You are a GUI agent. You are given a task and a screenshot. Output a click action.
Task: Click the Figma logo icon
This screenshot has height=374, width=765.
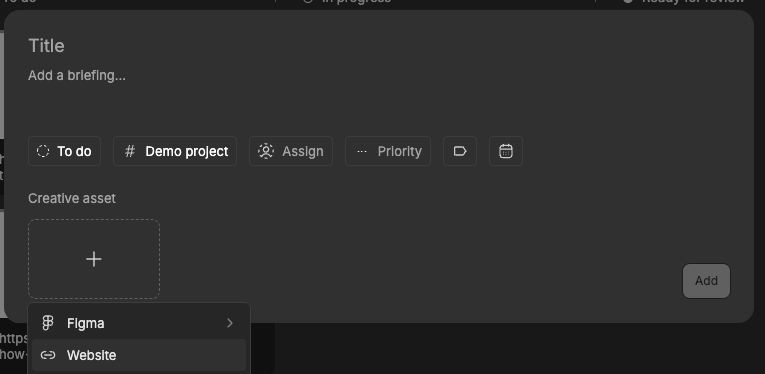(48, 323)
